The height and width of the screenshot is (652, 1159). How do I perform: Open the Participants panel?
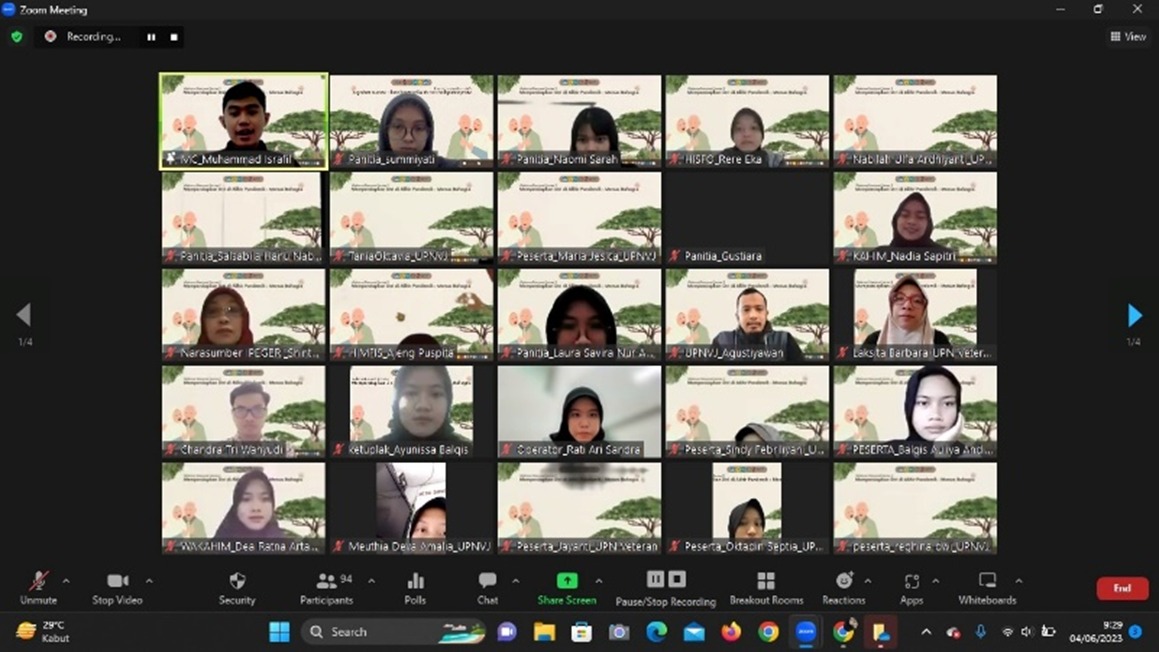click(x=326, y=587)
